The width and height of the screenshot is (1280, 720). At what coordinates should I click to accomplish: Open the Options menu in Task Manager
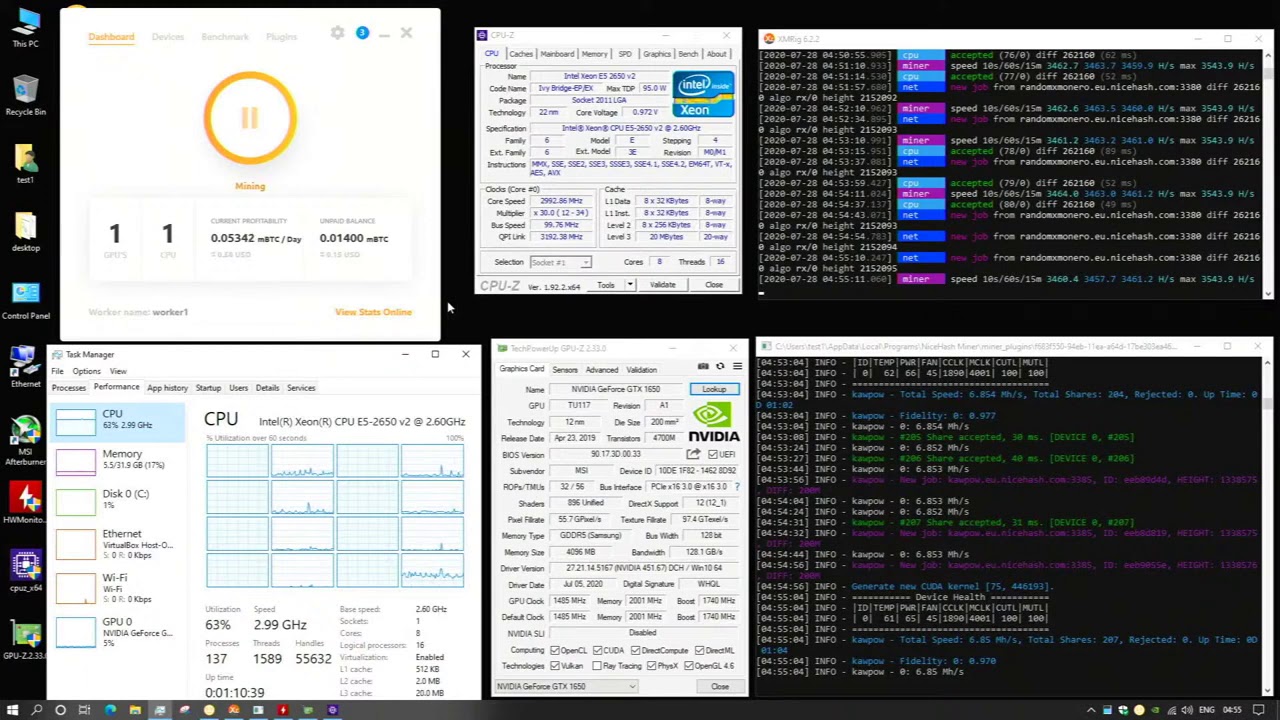[x=86, y=371]
